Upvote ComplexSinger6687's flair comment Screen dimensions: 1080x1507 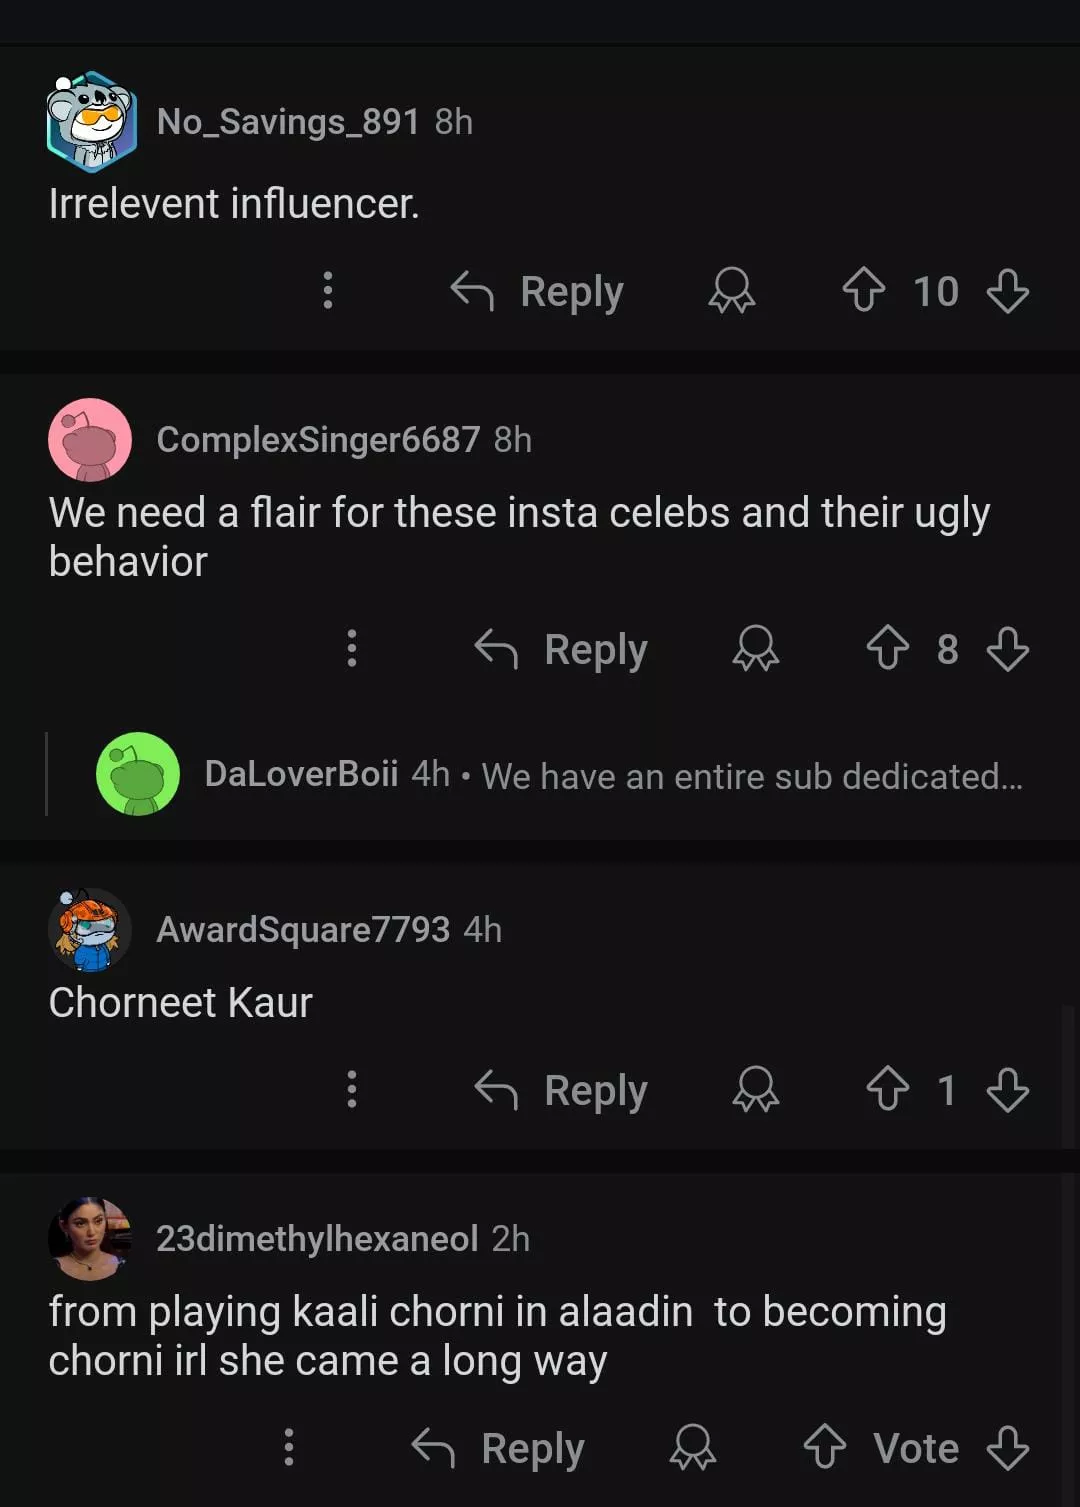tap(887, 648)
